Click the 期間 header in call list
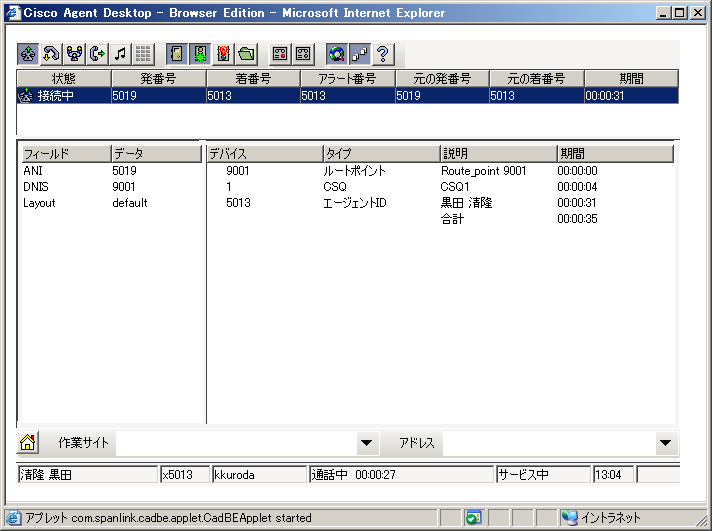Viewport: 712px width, 531px height. point(631,79)
